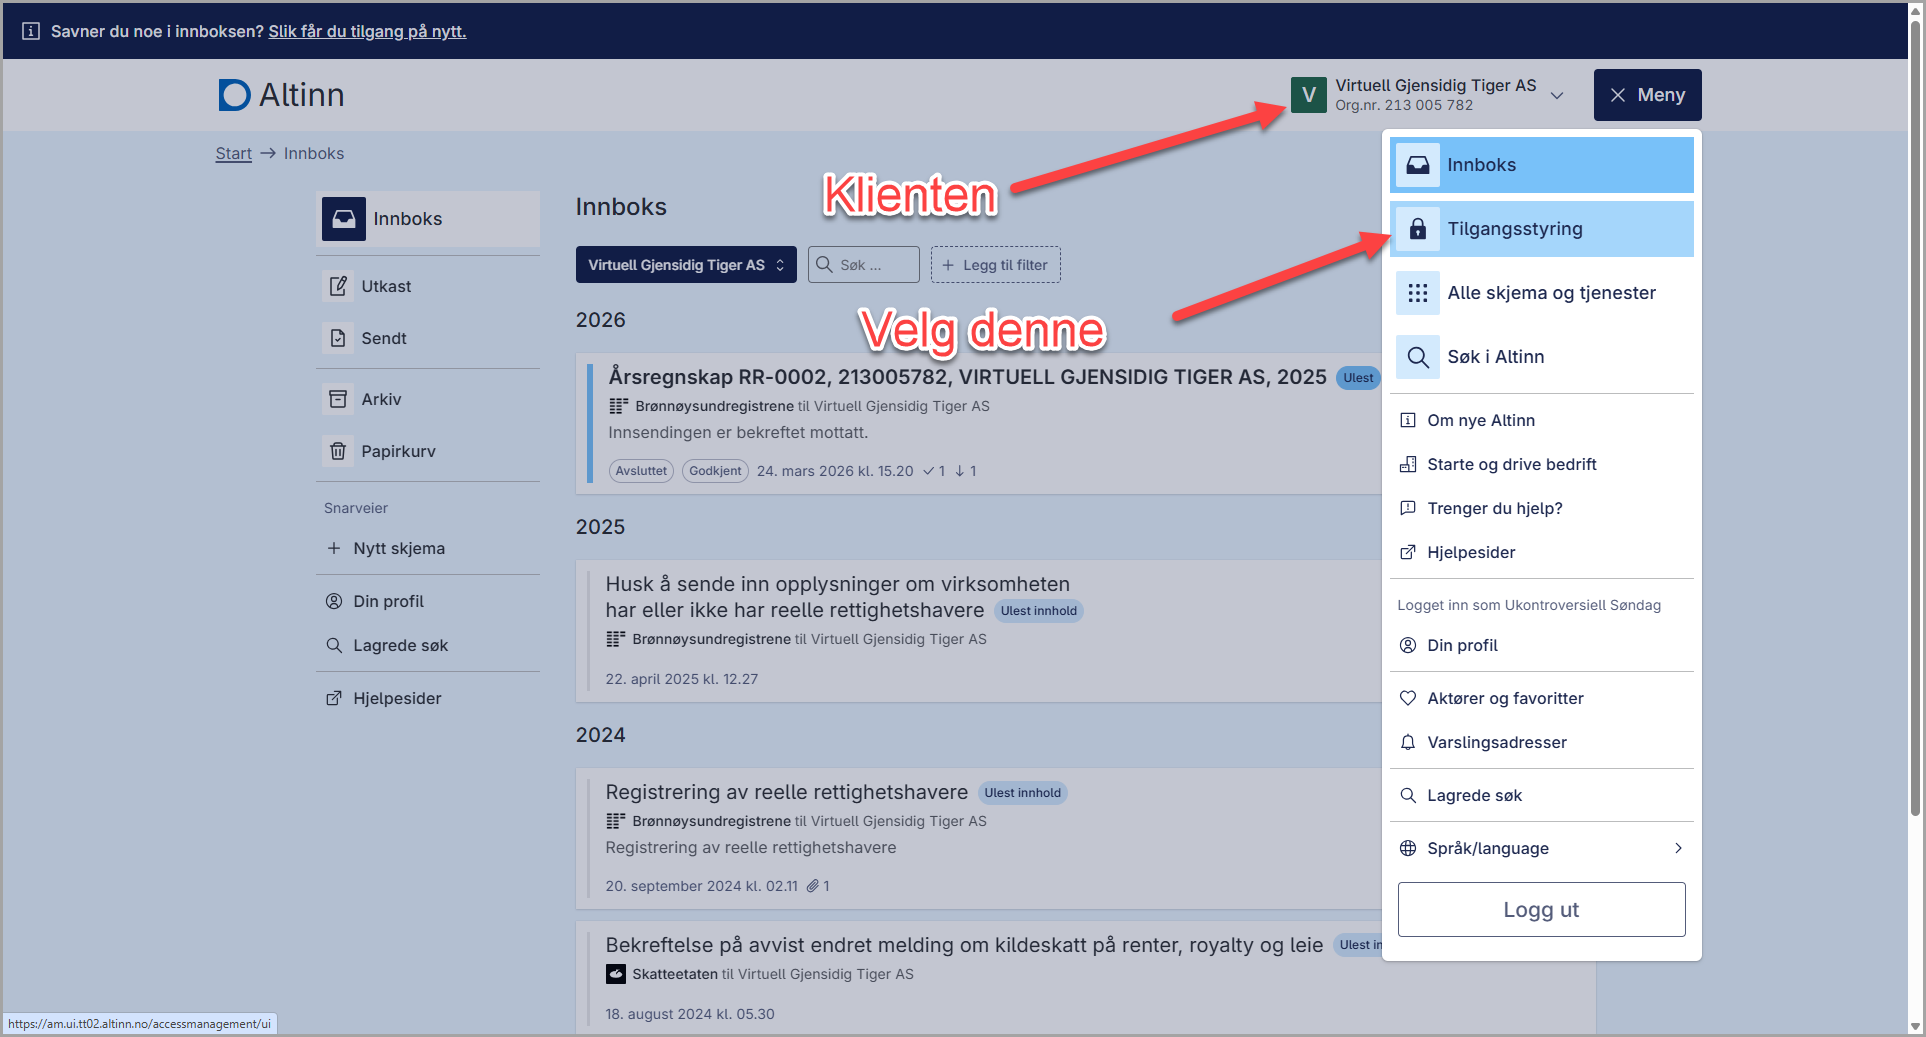Click the Avsluttet status tag
The width and height of the screenshot is (1926, 1037).
641,471
